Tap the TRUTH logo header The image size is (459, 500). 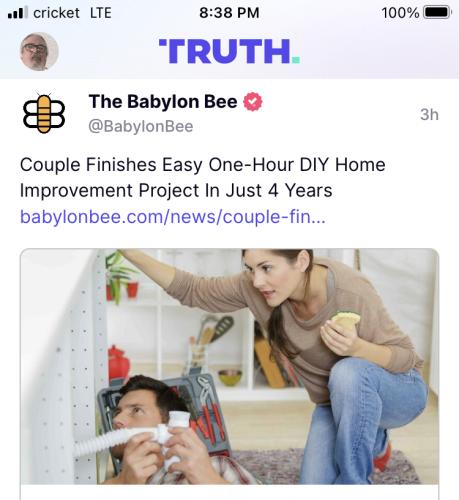pyautogui.click(x=229, y=51)
